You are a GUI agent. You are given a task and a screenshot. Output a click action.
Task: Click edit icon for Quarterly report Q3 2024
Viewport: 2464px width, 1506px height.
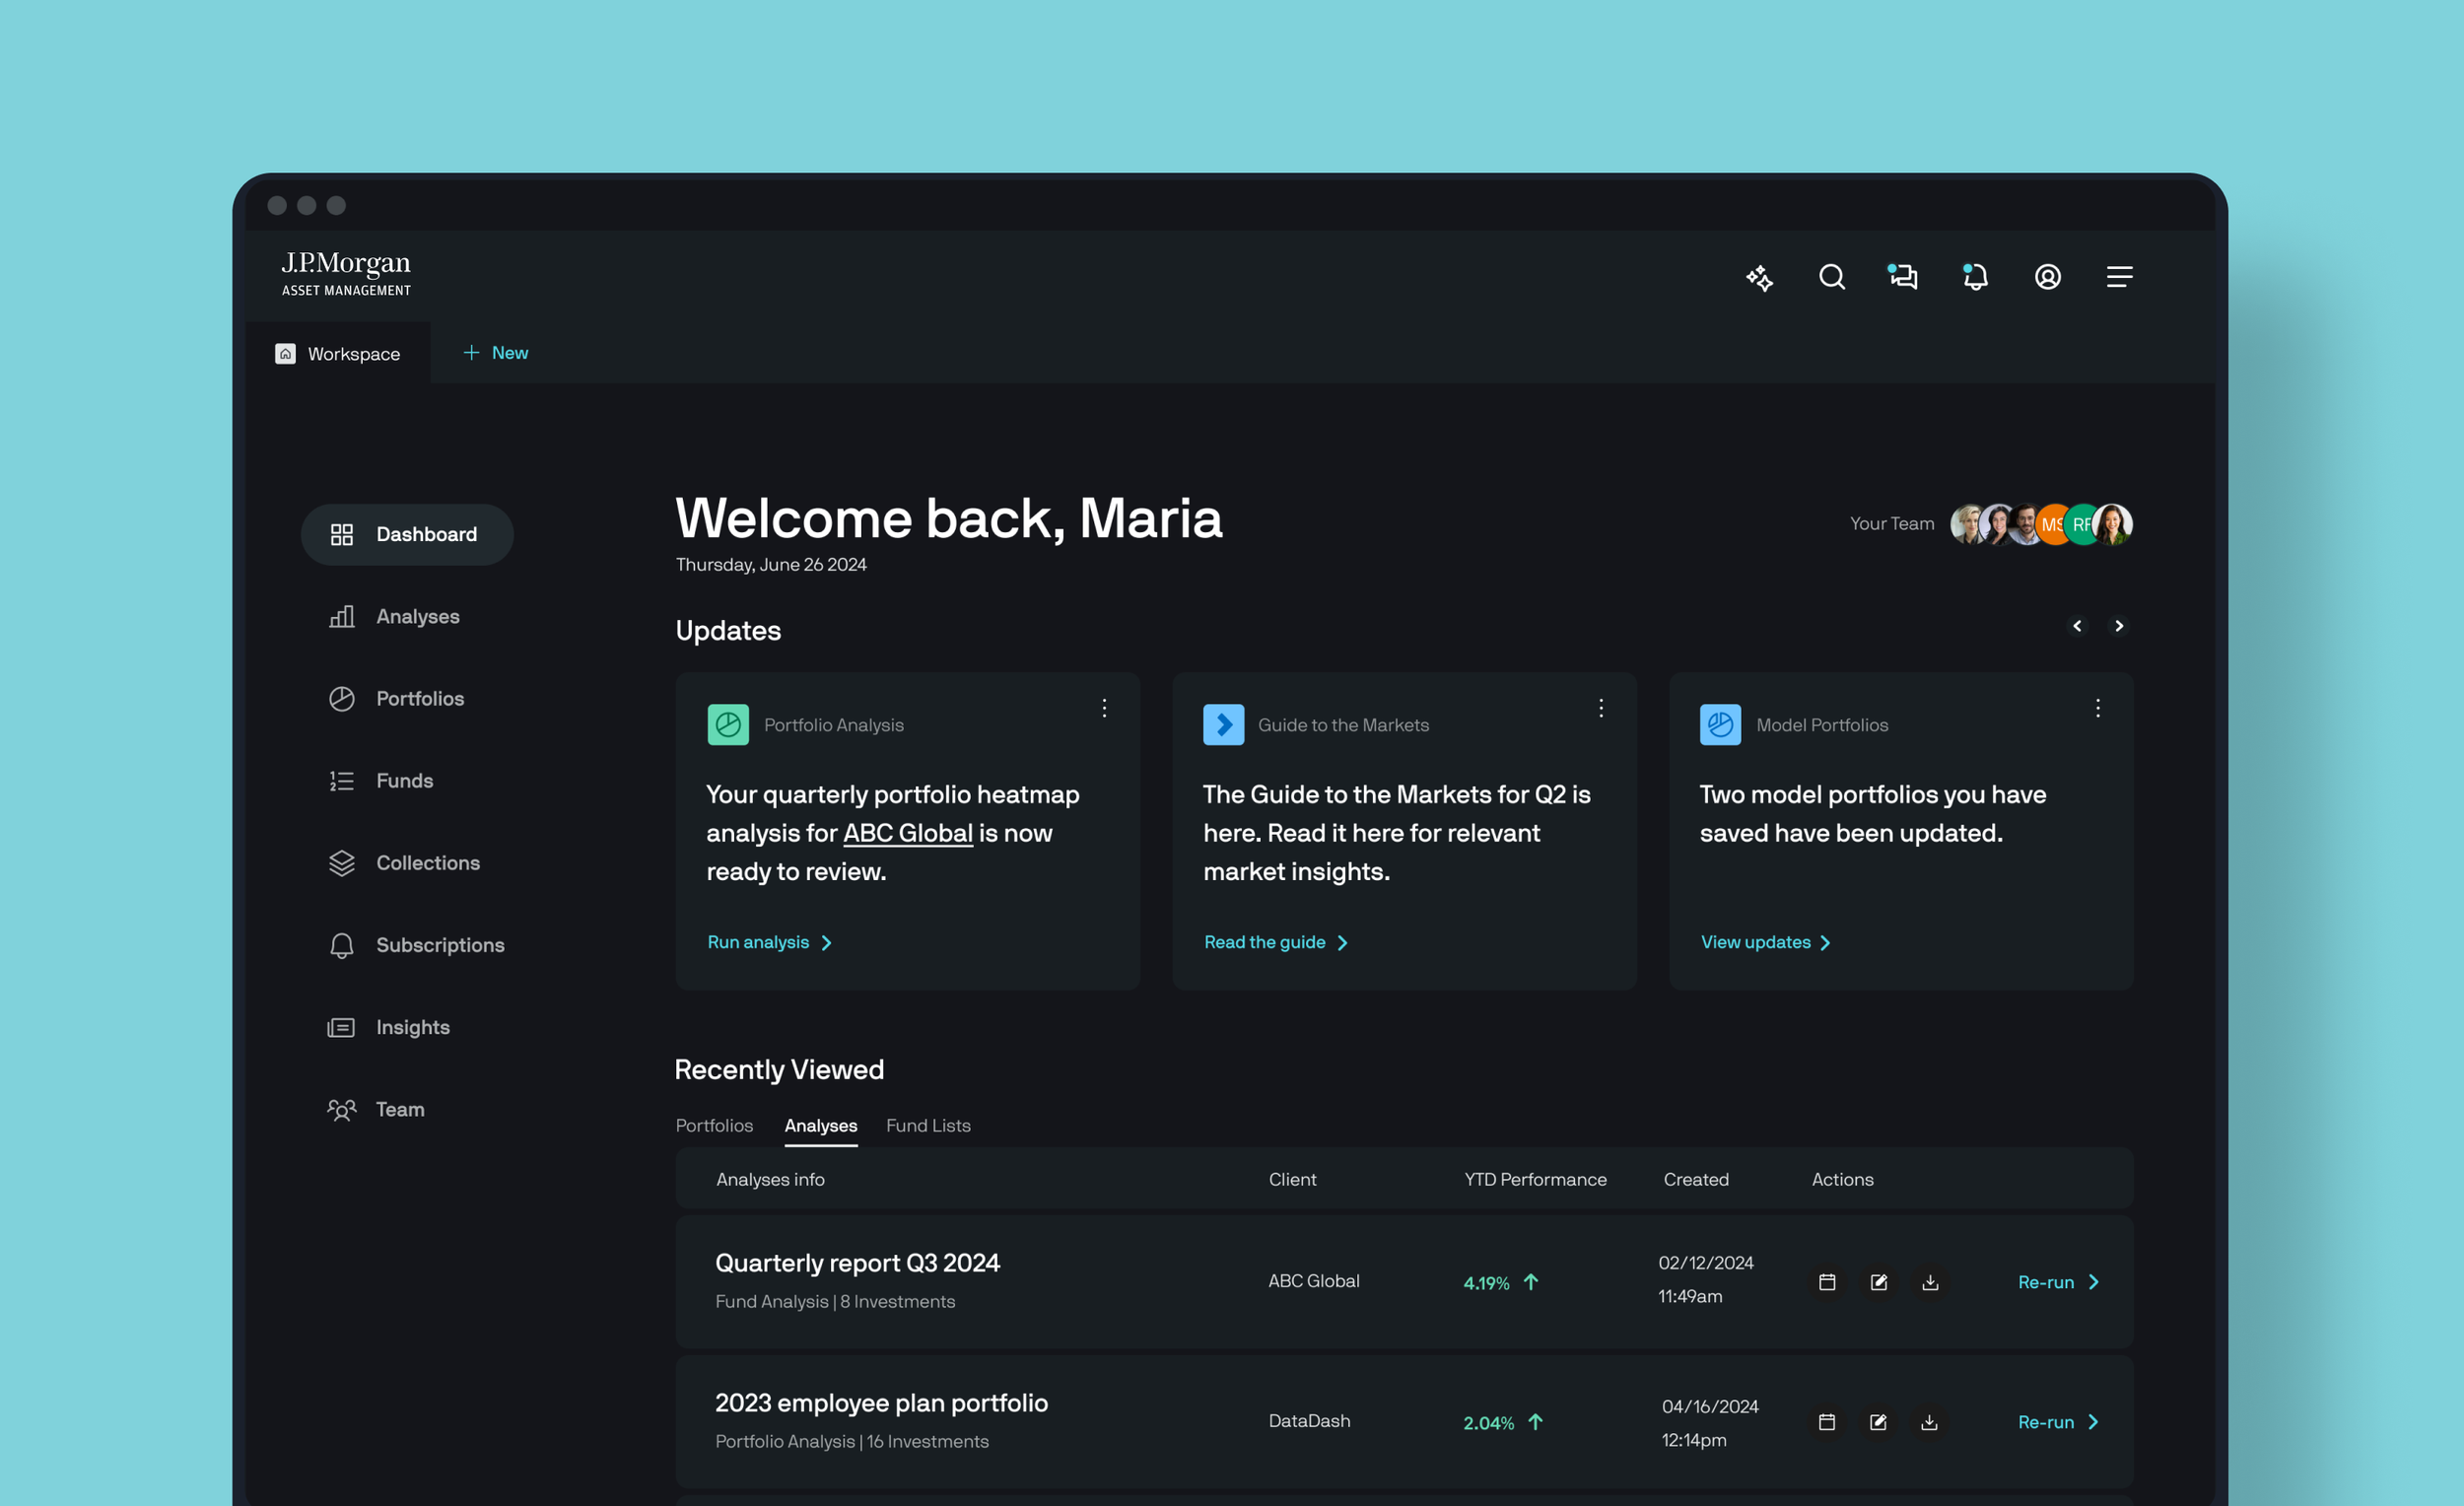1879,1282
